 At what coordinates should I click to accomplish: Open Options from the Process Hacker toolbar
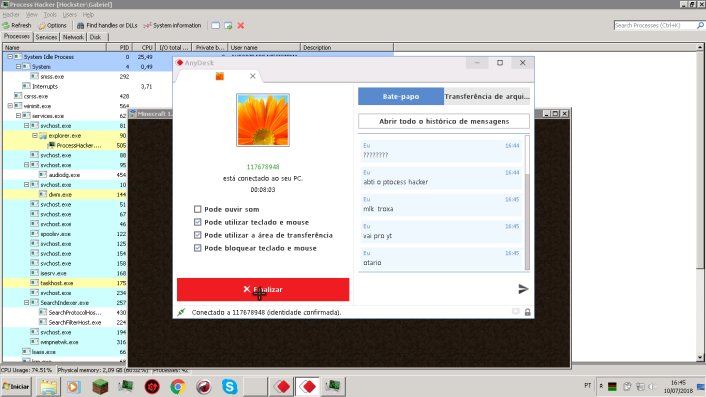pyautogui.click(x=53, y=26)
